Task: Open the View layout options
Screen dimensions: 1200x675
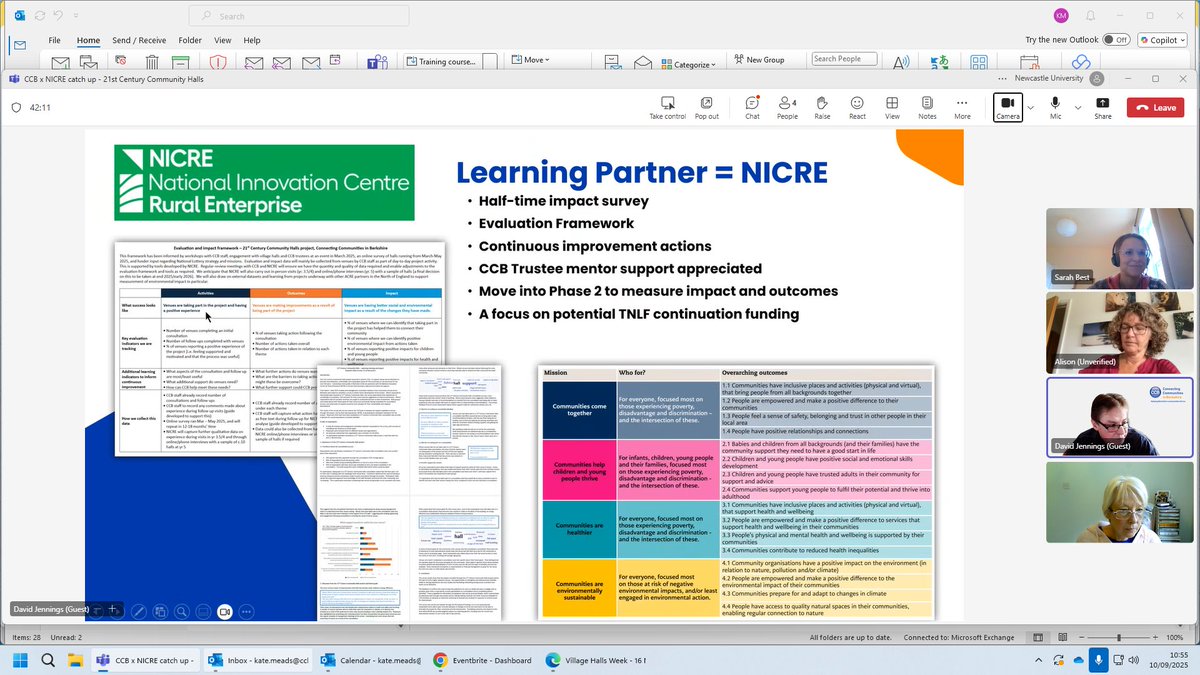Action: point(892,108)
